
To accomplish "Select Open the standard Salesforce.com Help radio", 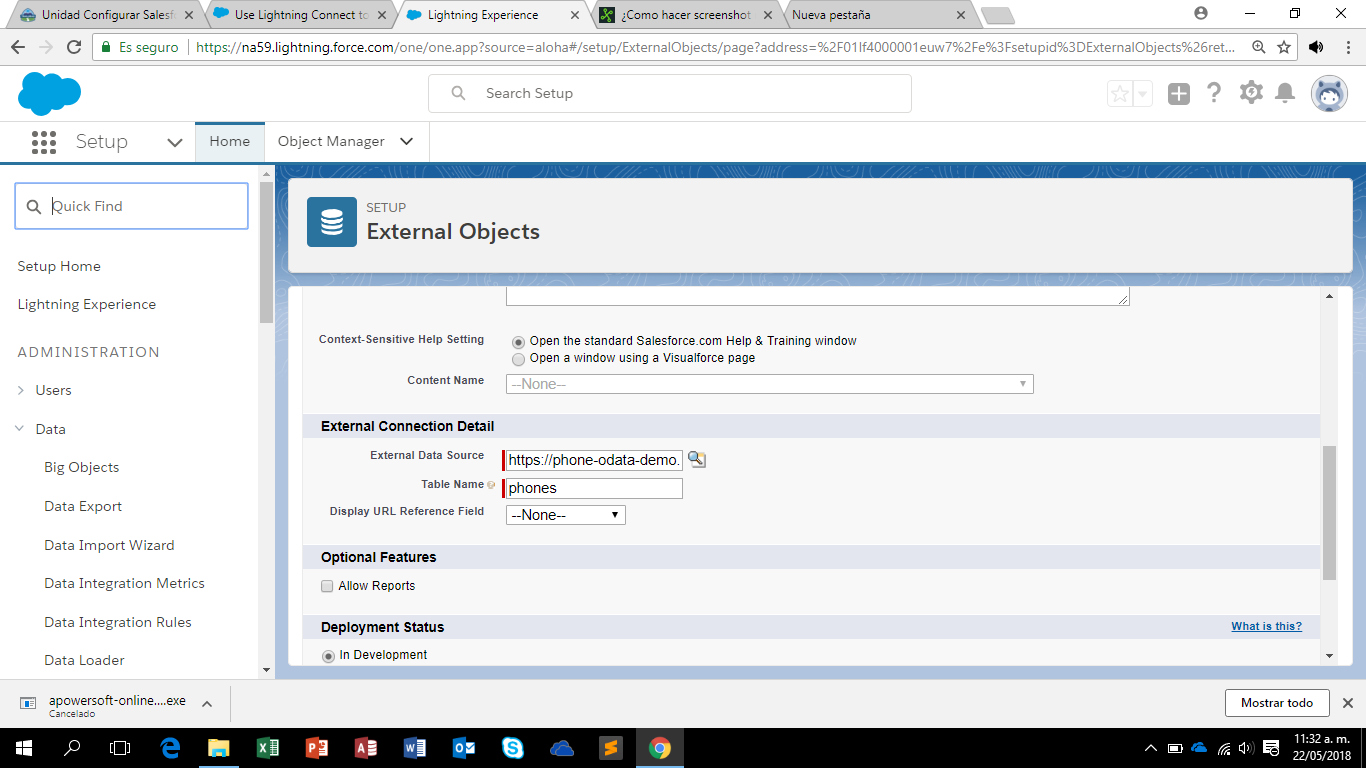I will 518,342.
